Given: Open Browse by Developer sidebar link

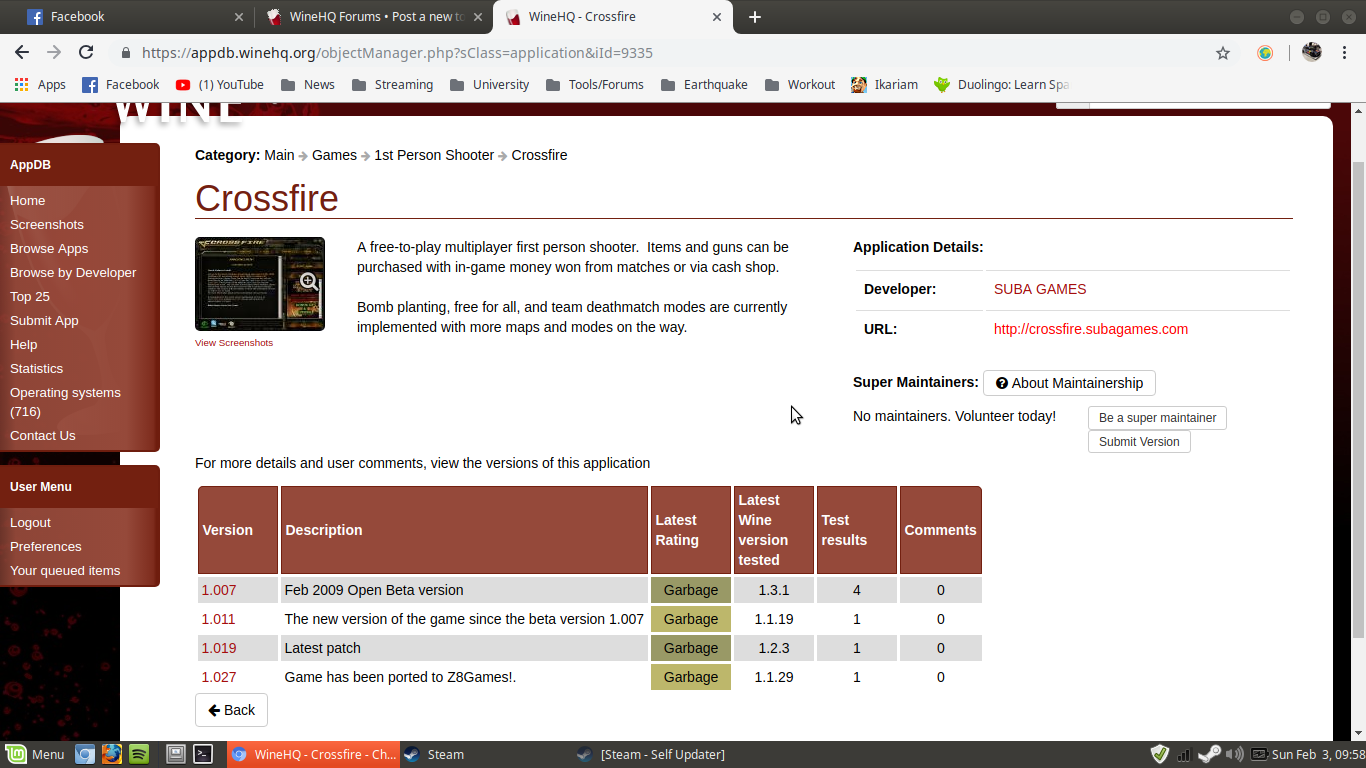Looking at the screenshot, I should pyautogui.click(x=73, y=273).
